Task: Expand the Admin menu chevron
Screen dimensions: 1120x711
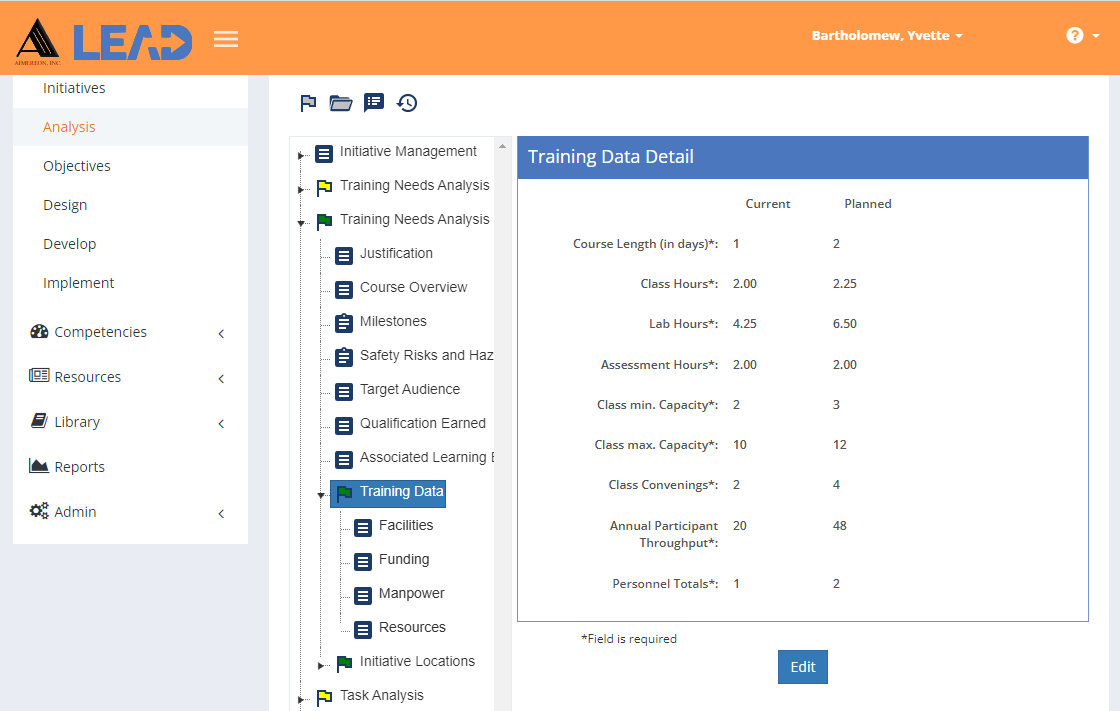Action: click(x=221, y=514)
